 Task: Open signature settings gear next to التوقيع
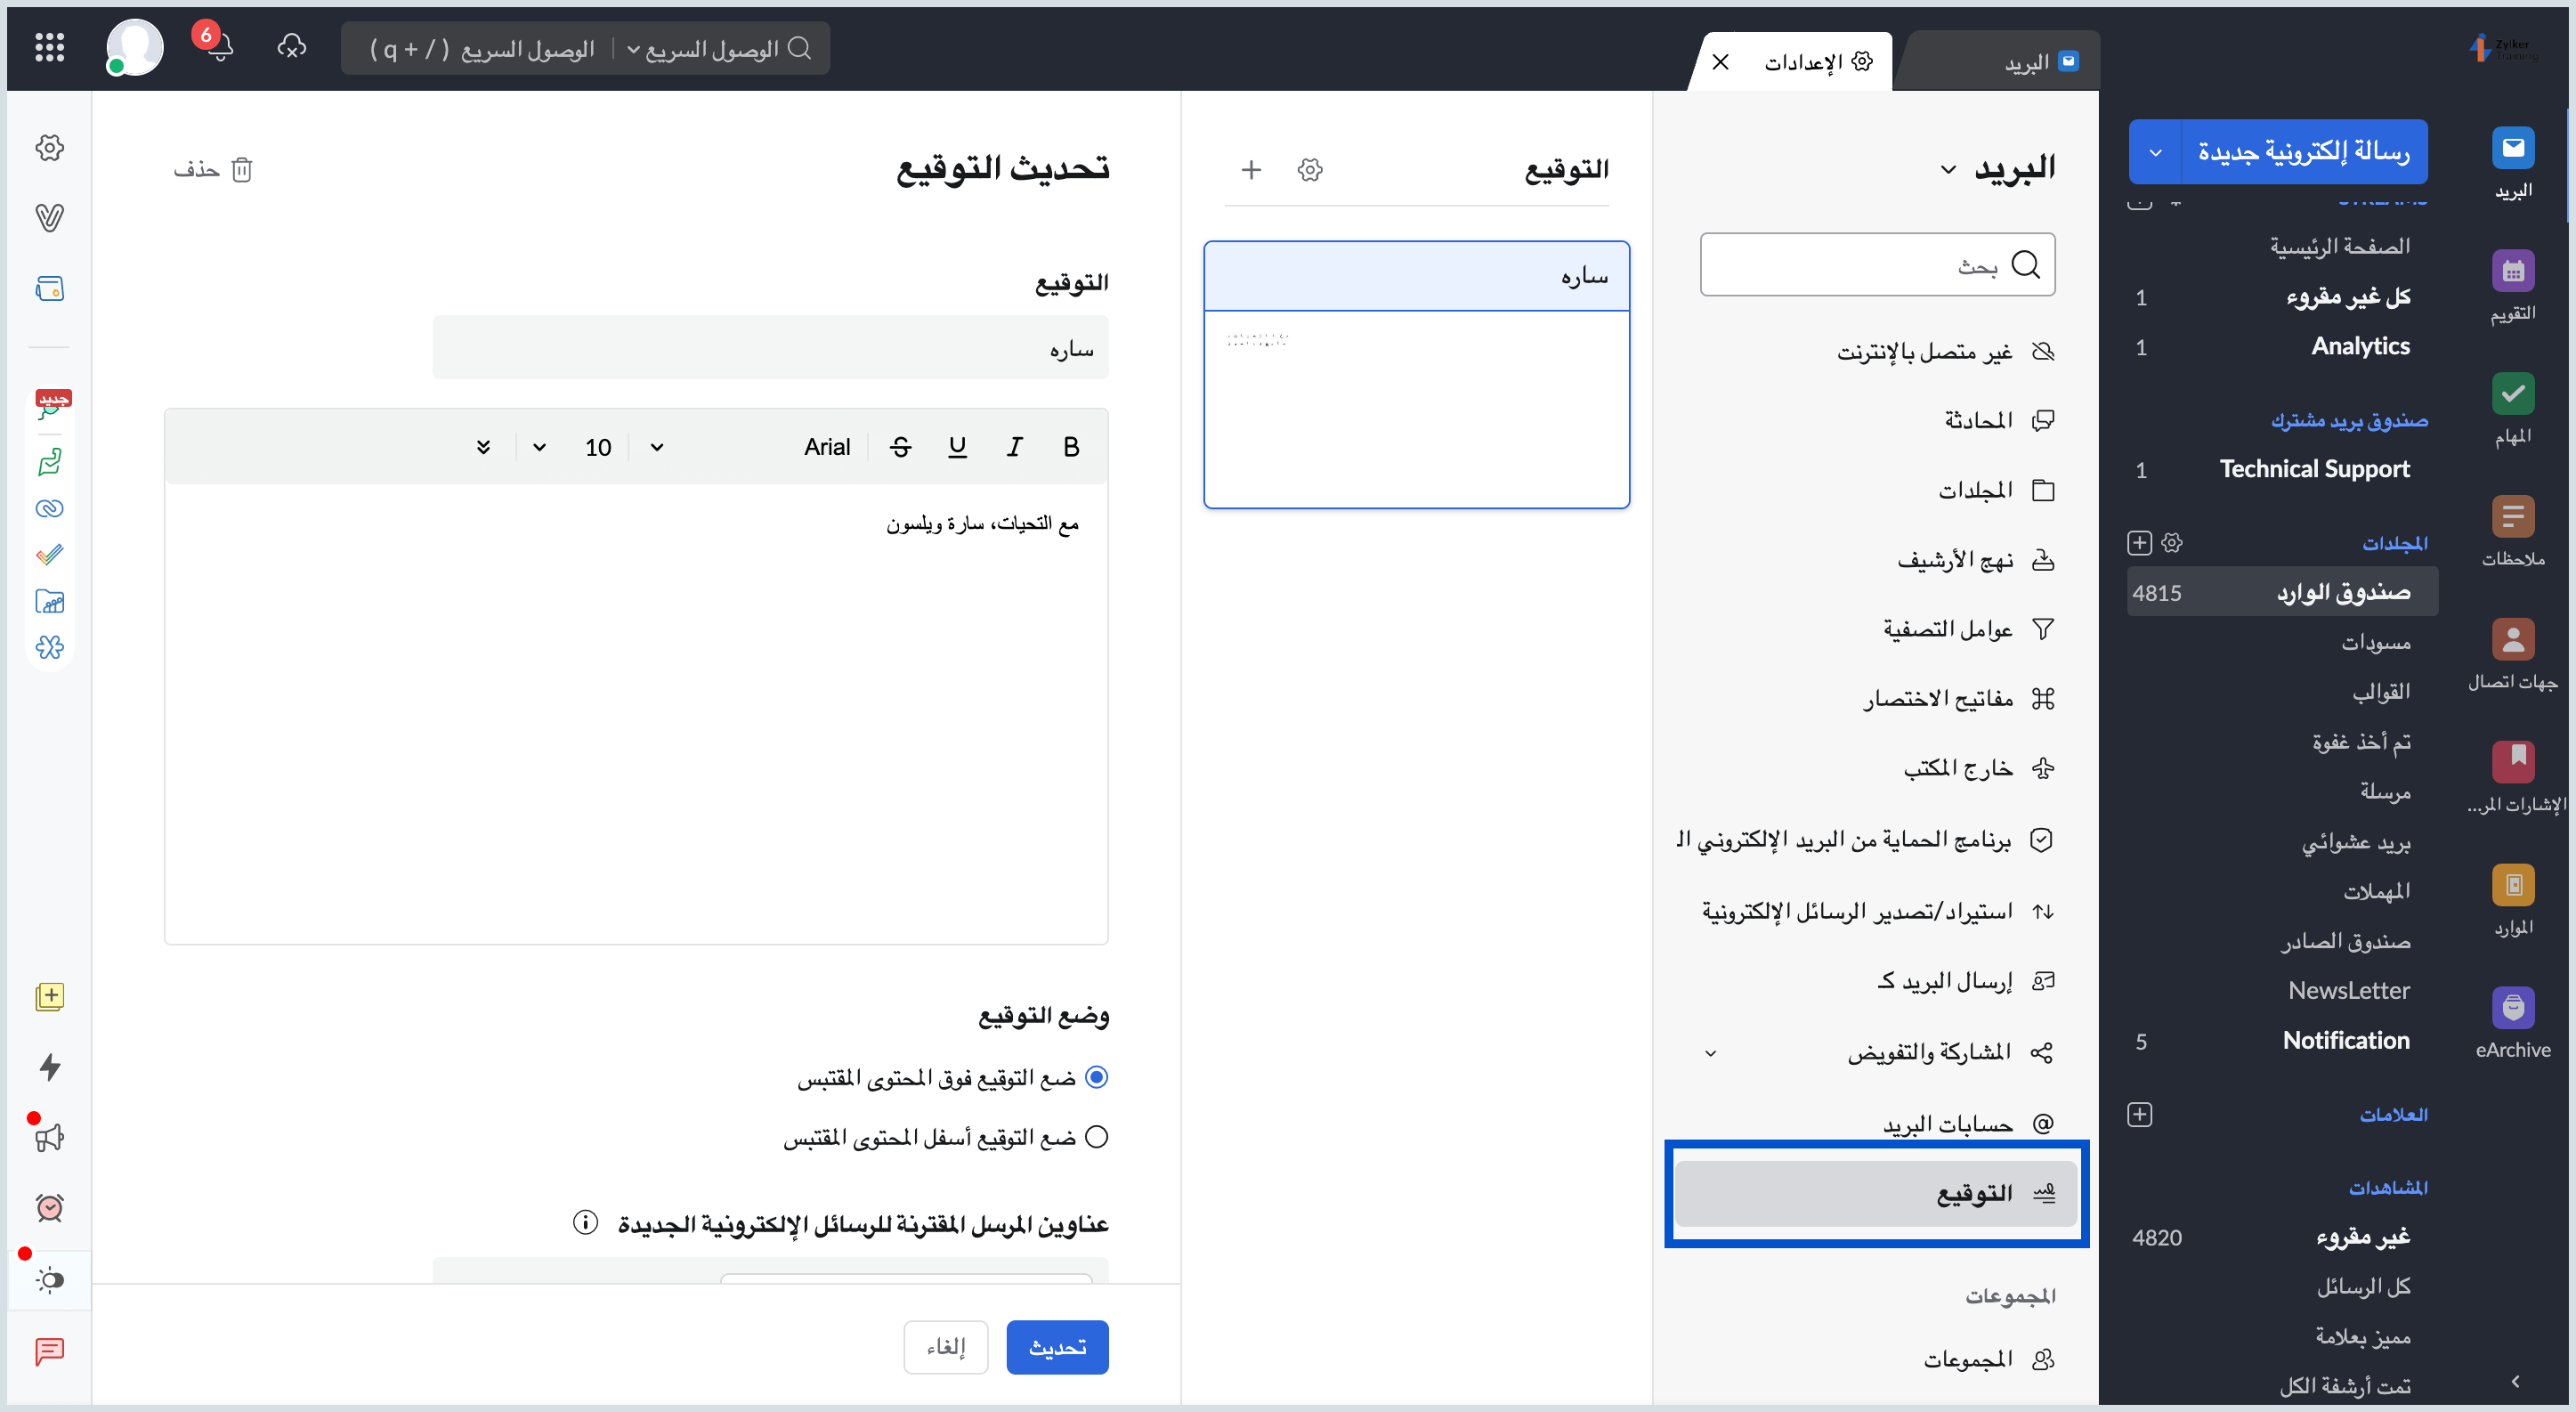click(1310, 170)
